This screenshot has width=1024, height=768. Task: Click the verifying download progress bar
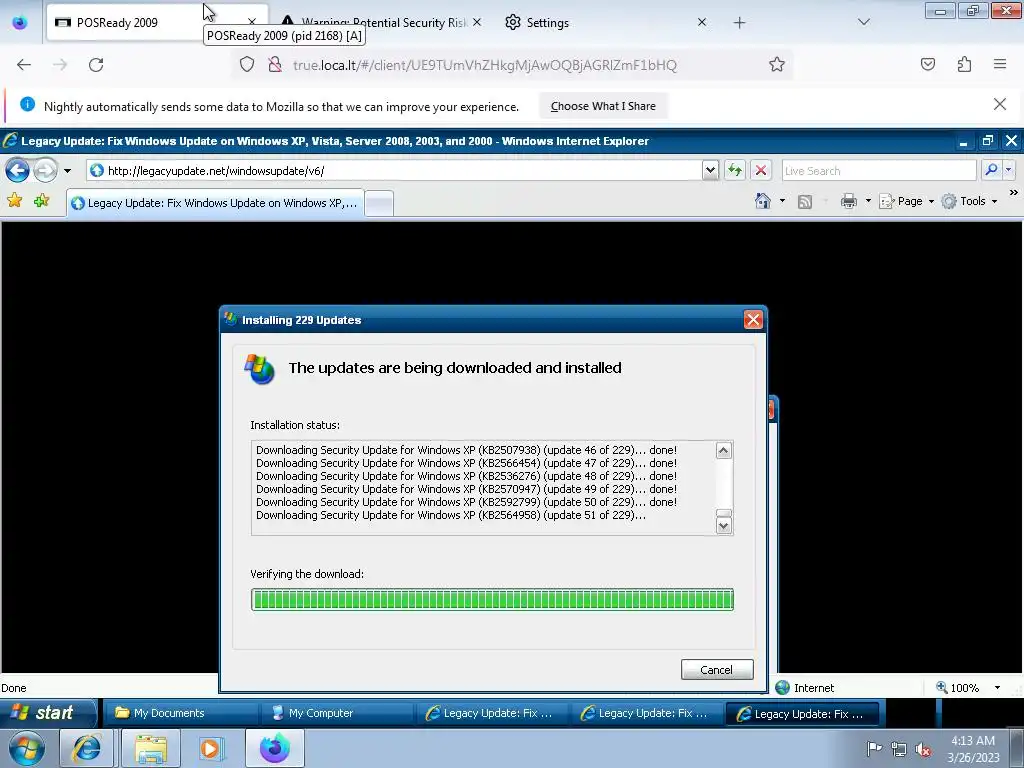pos(492,600)
